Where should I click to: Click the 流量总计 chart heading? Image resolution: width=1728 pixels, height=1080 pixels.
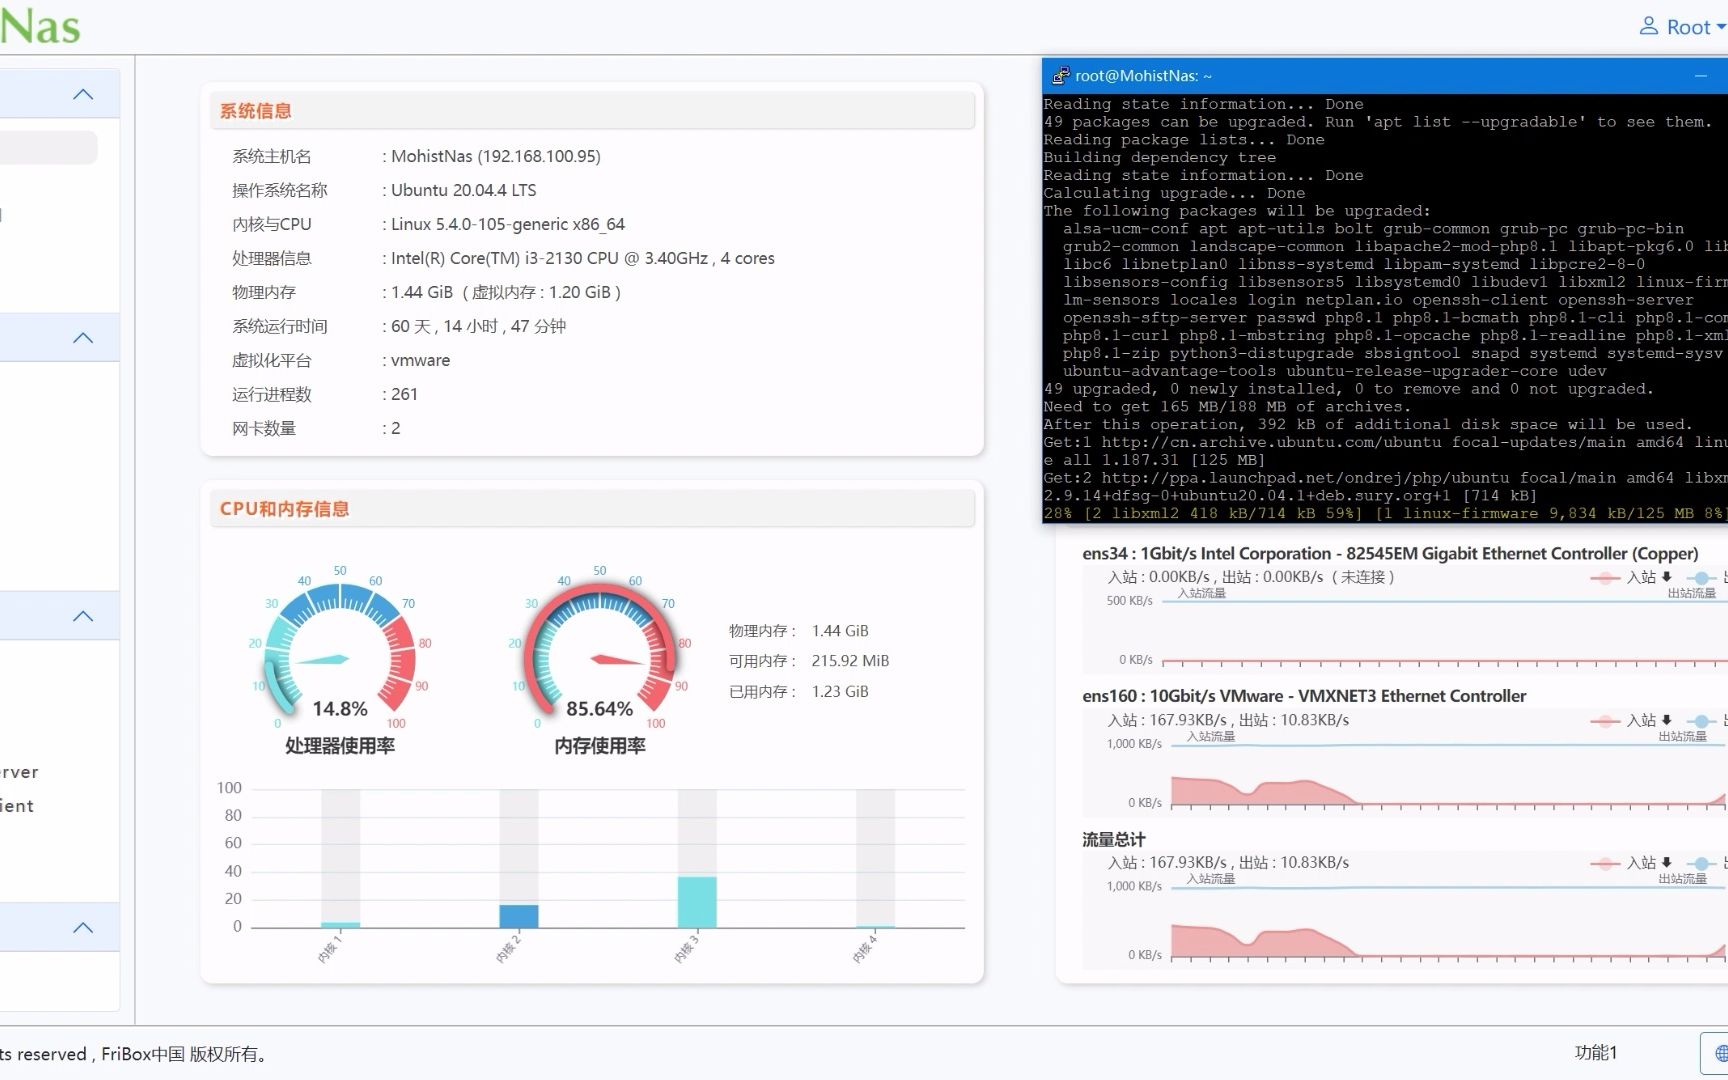1114,840
